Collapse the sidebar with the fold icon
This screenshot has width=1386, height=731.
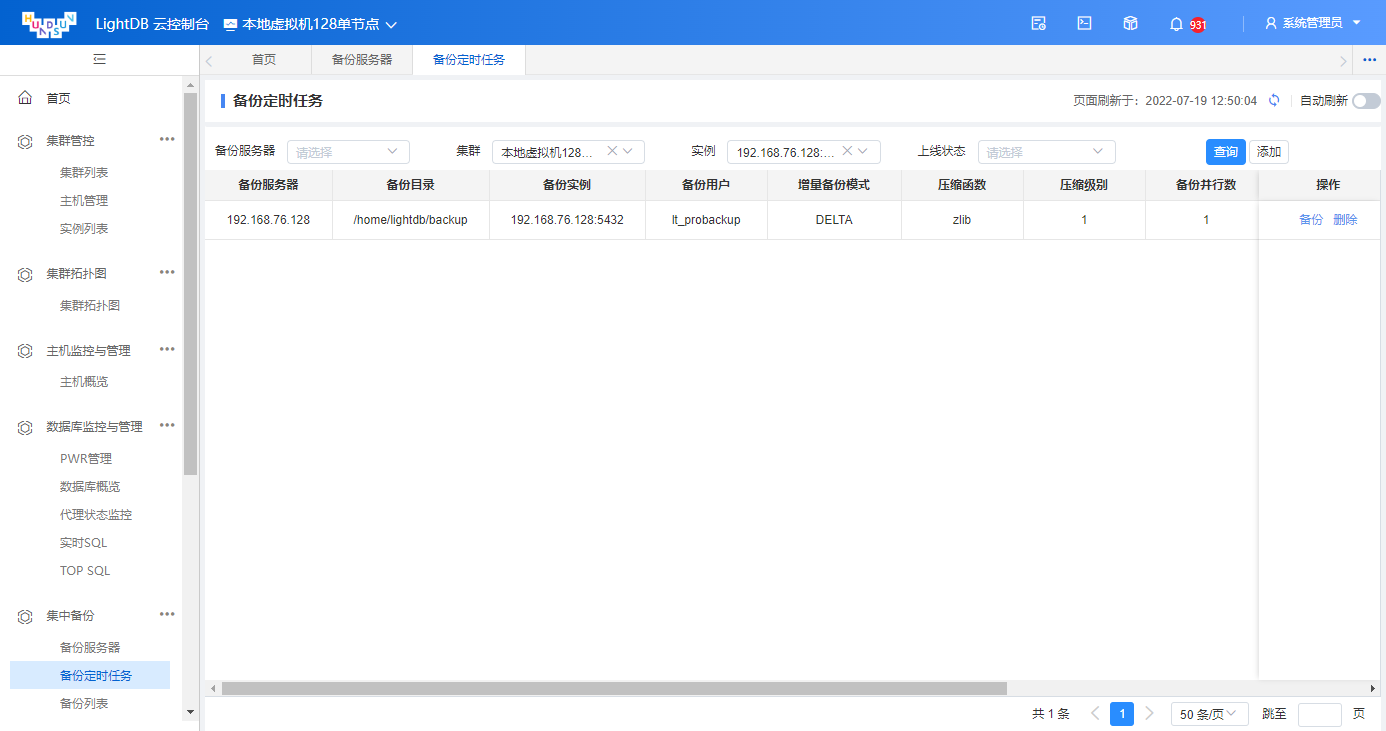pos(99,60)
